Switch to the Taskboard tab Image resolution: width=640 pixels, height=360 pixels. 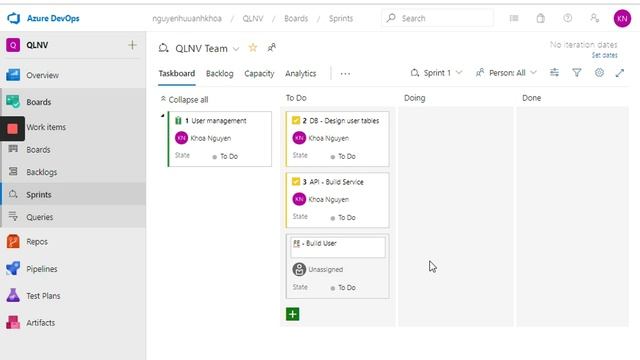click(x=177, y=73)
